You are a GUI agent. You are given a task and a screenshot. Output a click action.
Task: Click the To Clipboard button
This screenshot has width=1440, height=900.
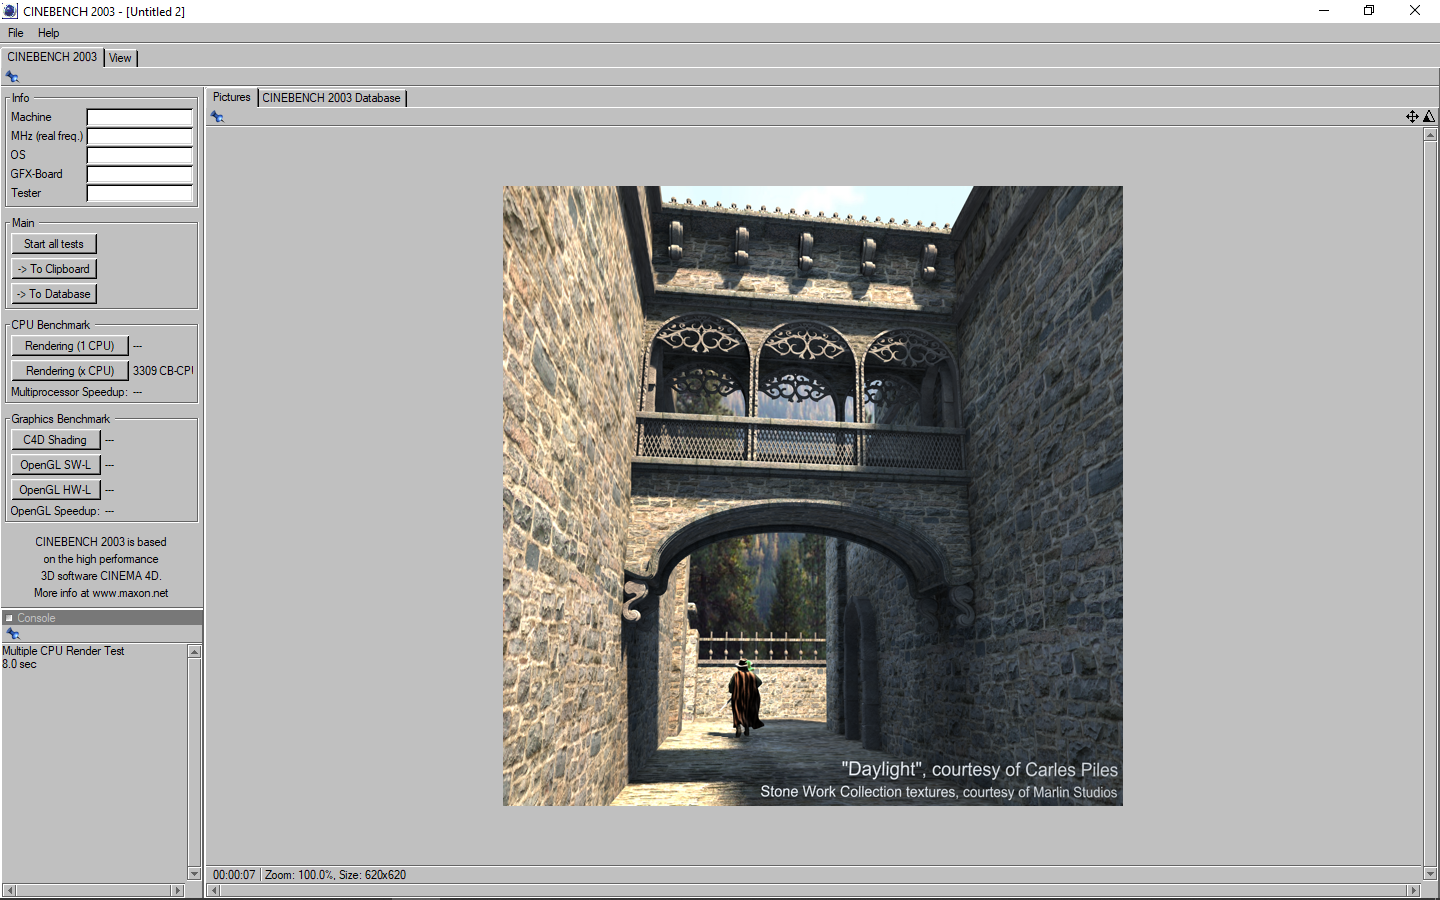54,269
